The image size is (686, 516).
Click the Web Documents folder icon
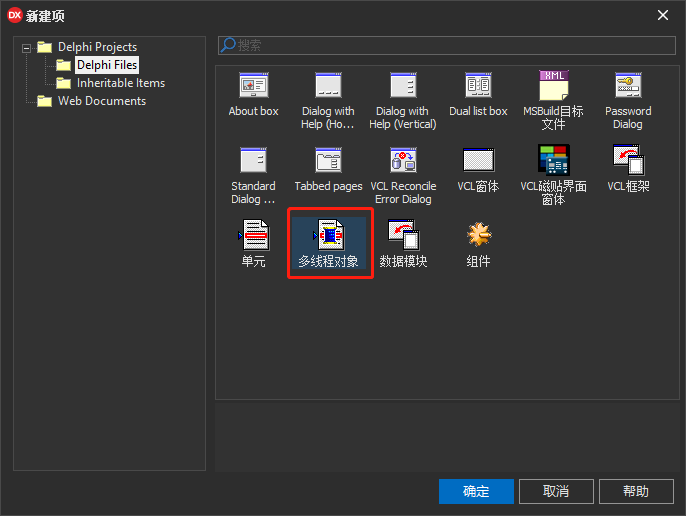[45, 101]
